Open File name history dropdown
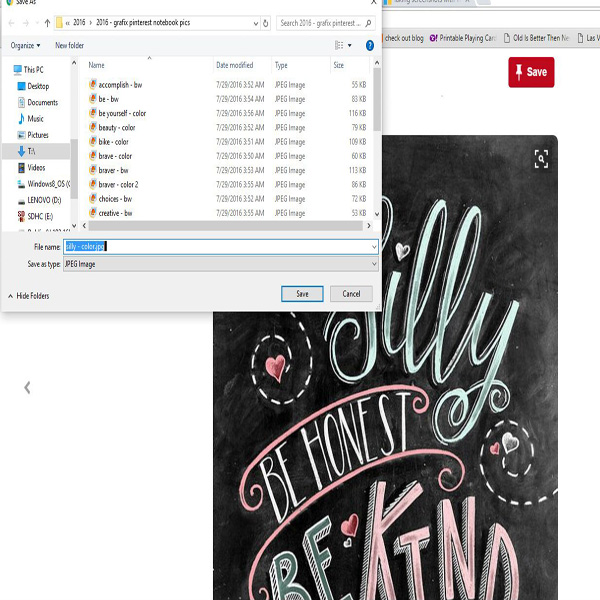Image resolution: width=600 pixels, height=600 pixels. (x=374, y=247)
